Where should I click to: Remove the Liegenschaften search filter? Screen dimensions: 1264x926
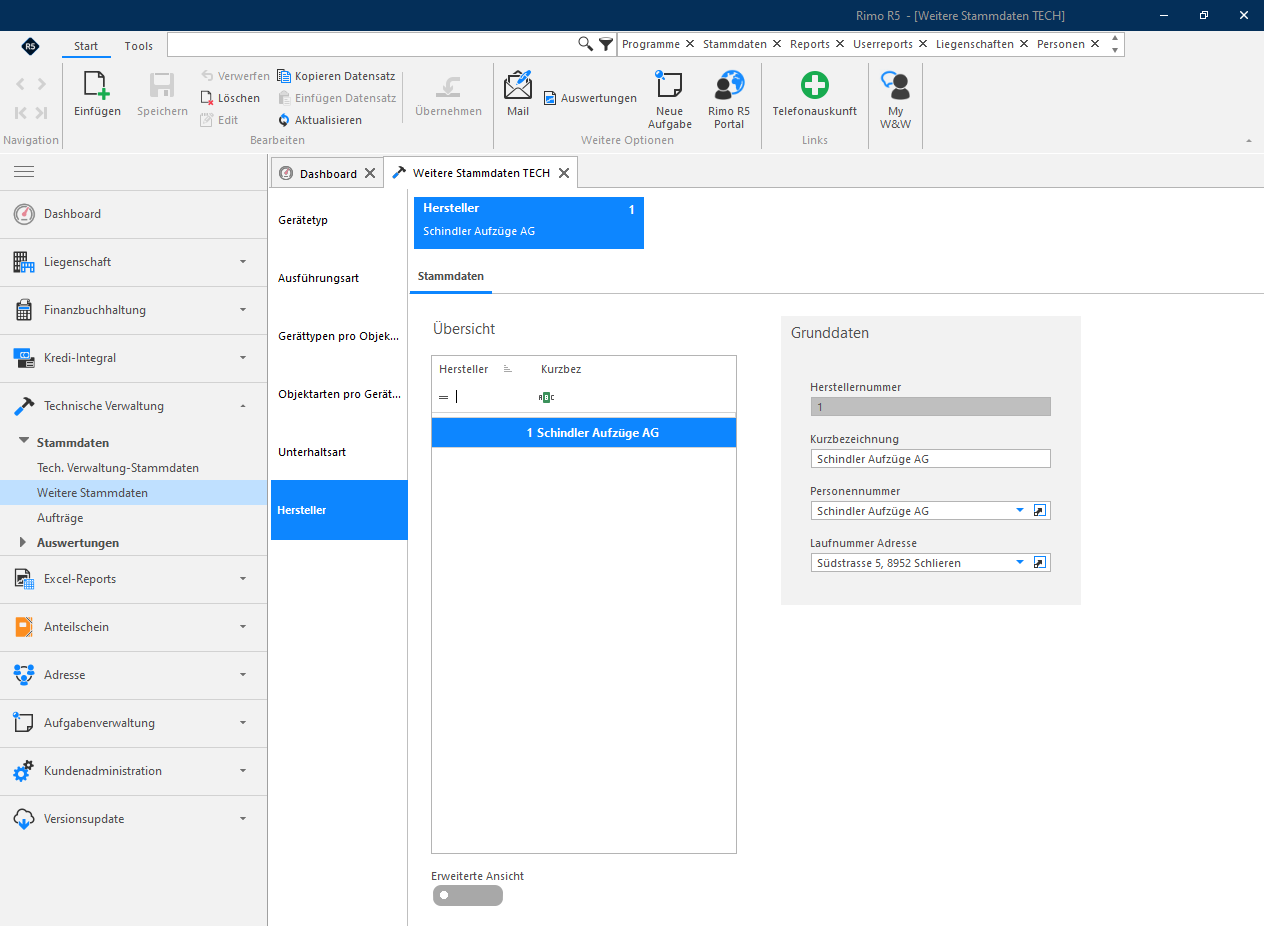[1024, 44]
